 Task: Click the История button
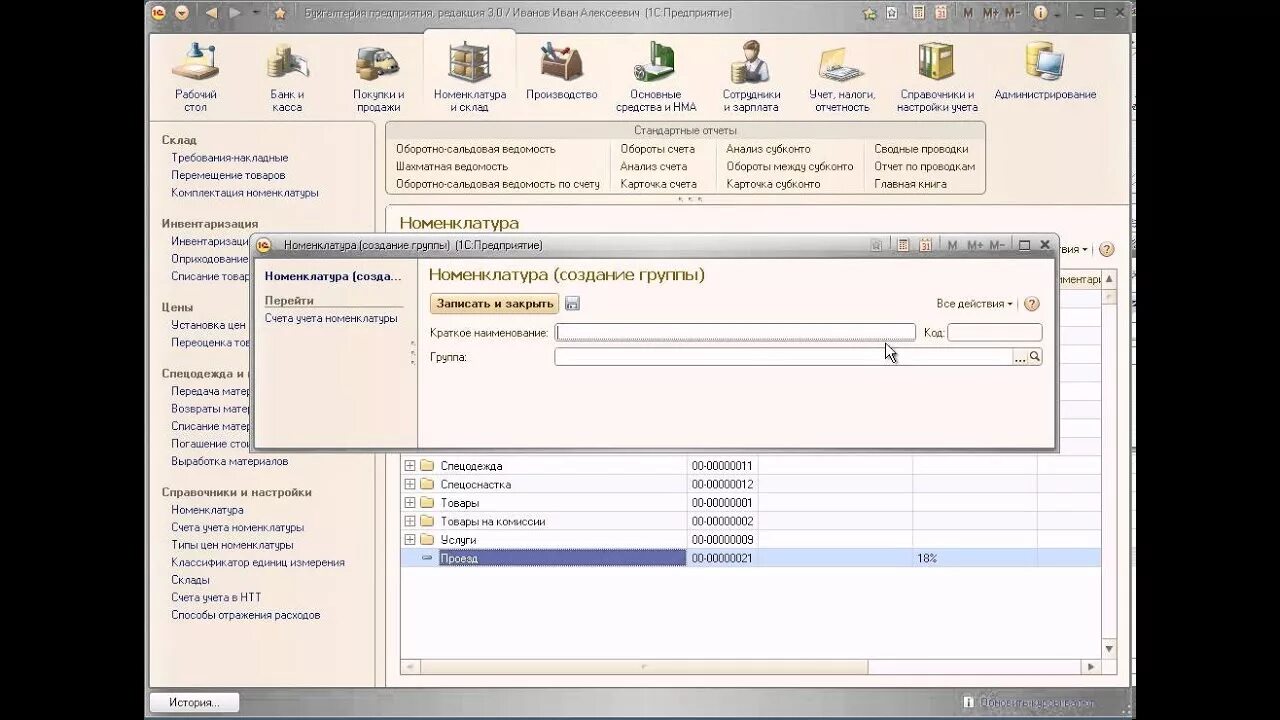point(194,702)
